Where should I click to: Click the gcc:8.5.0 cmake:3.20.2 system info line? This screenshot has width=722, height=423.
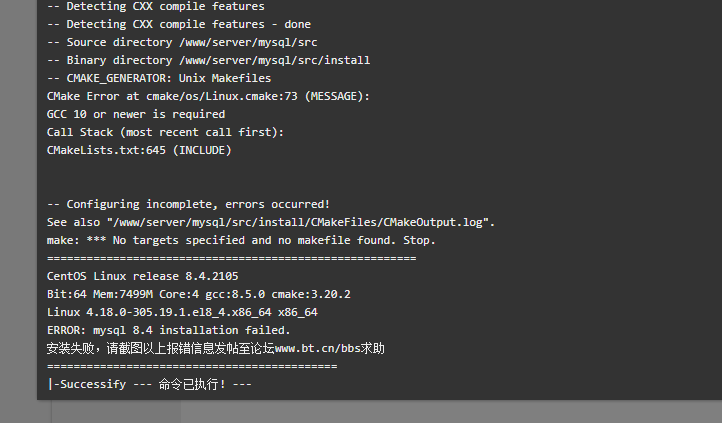(198, 294)
